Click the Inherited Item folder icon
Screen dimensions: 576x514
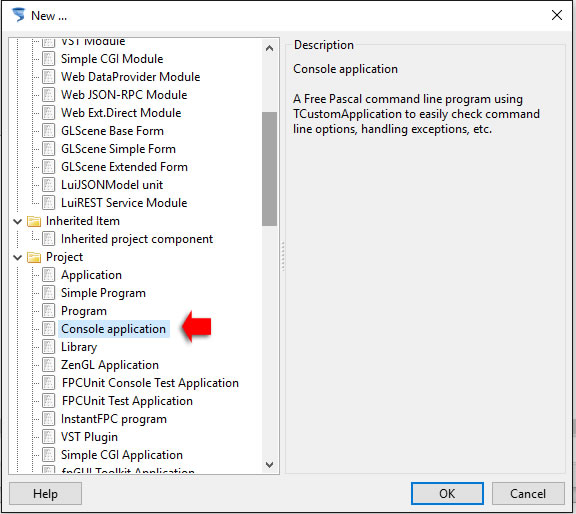[34, 221]
